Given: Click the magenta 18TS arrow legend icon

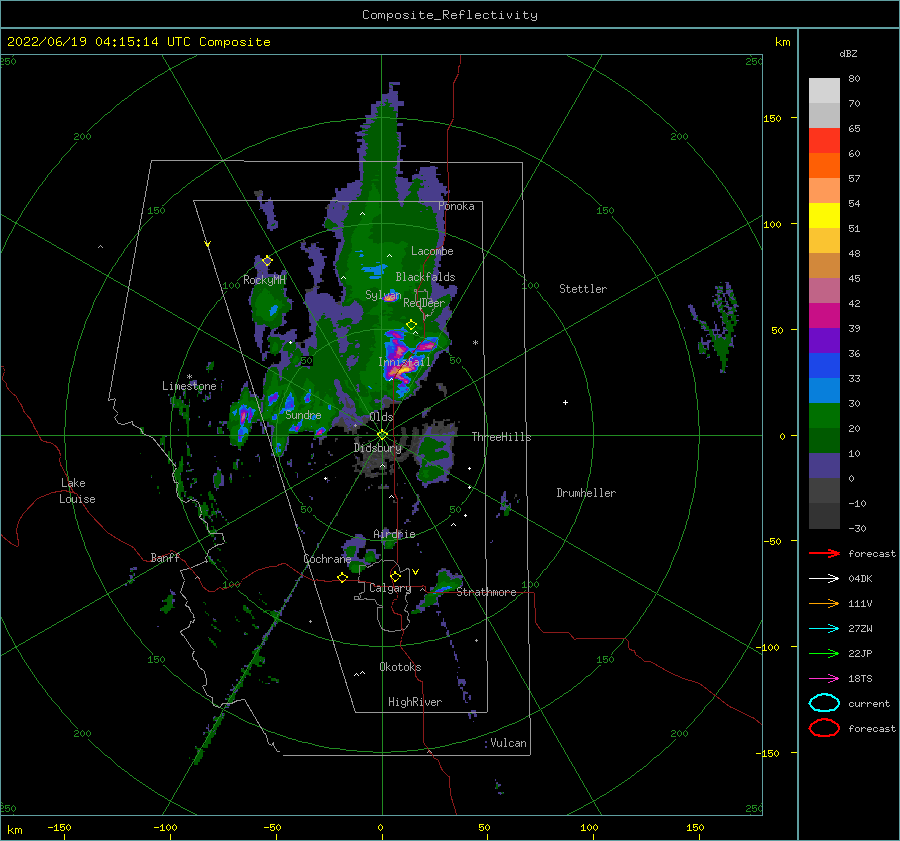Looking at the screenshot, I should click(x=824, y=679).
